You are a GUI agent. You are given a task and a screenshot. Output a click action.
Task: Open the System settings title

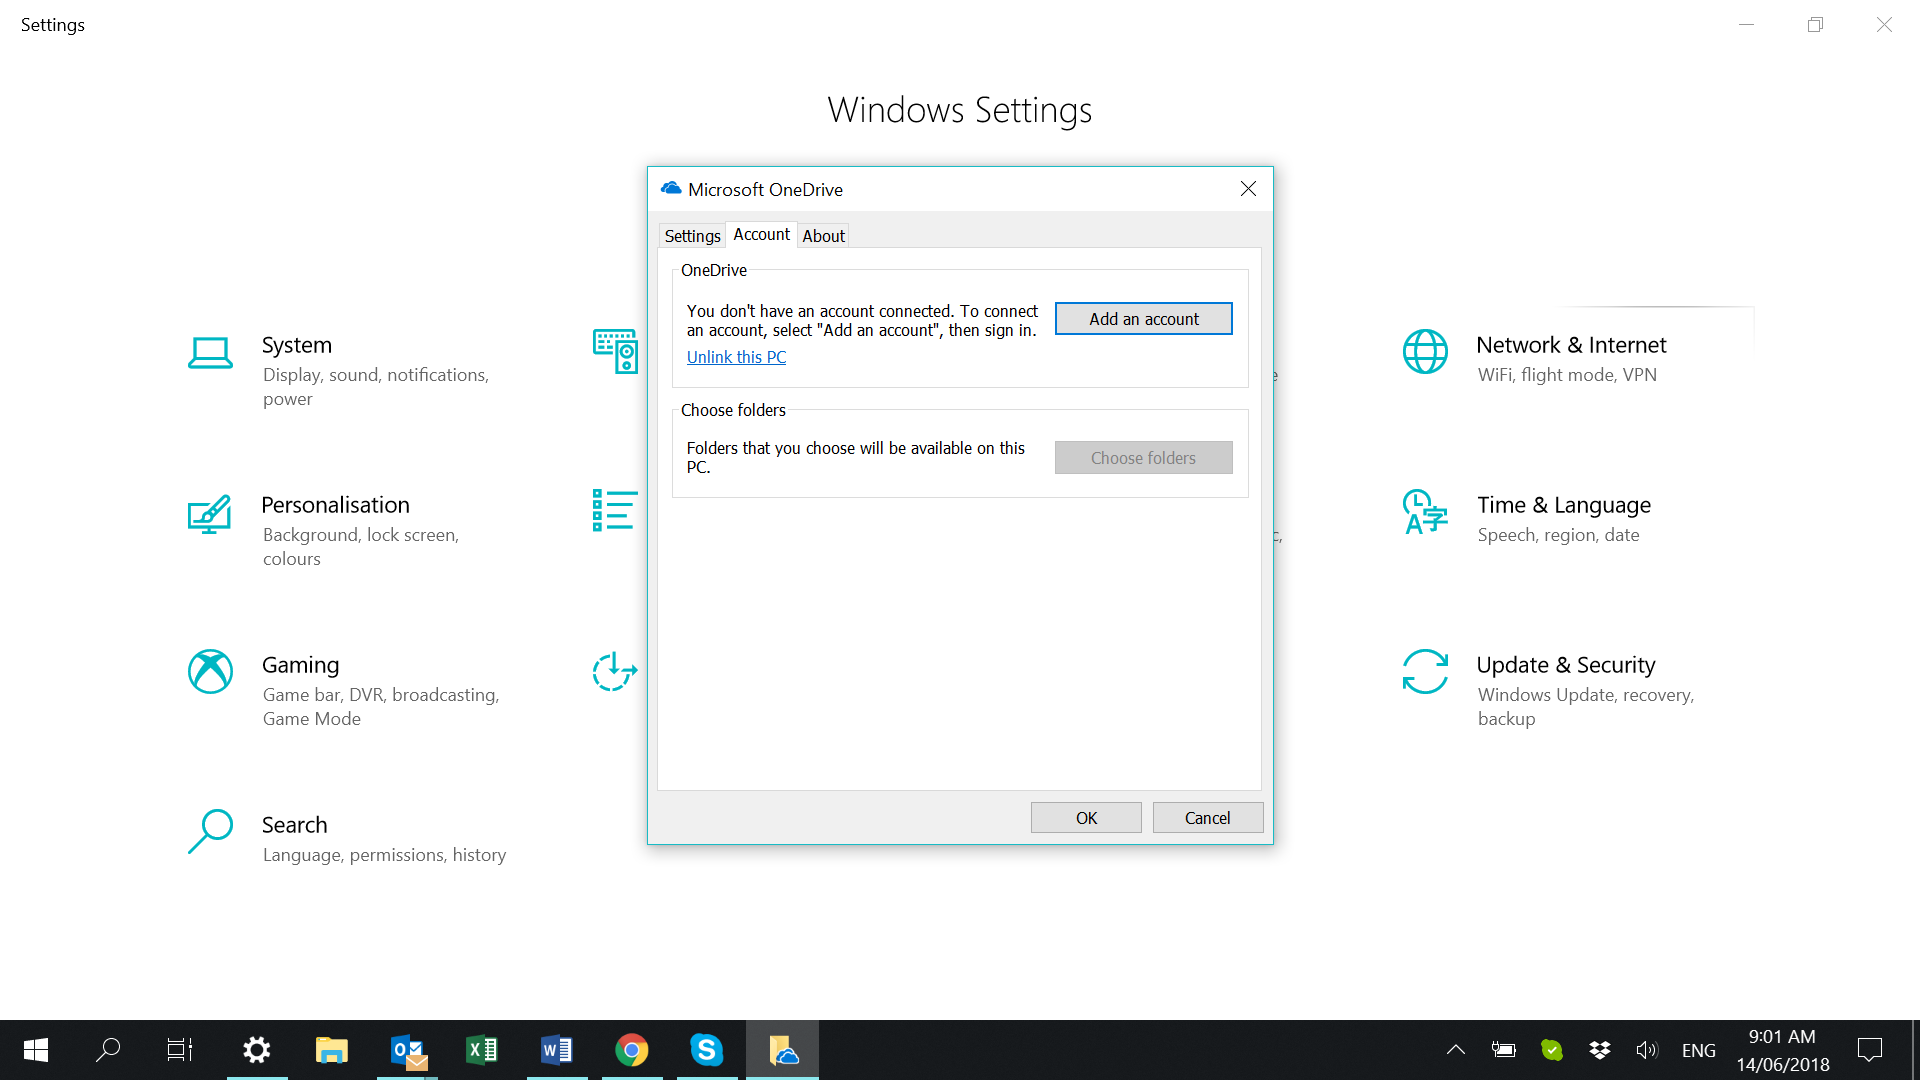tap(297, 345)
